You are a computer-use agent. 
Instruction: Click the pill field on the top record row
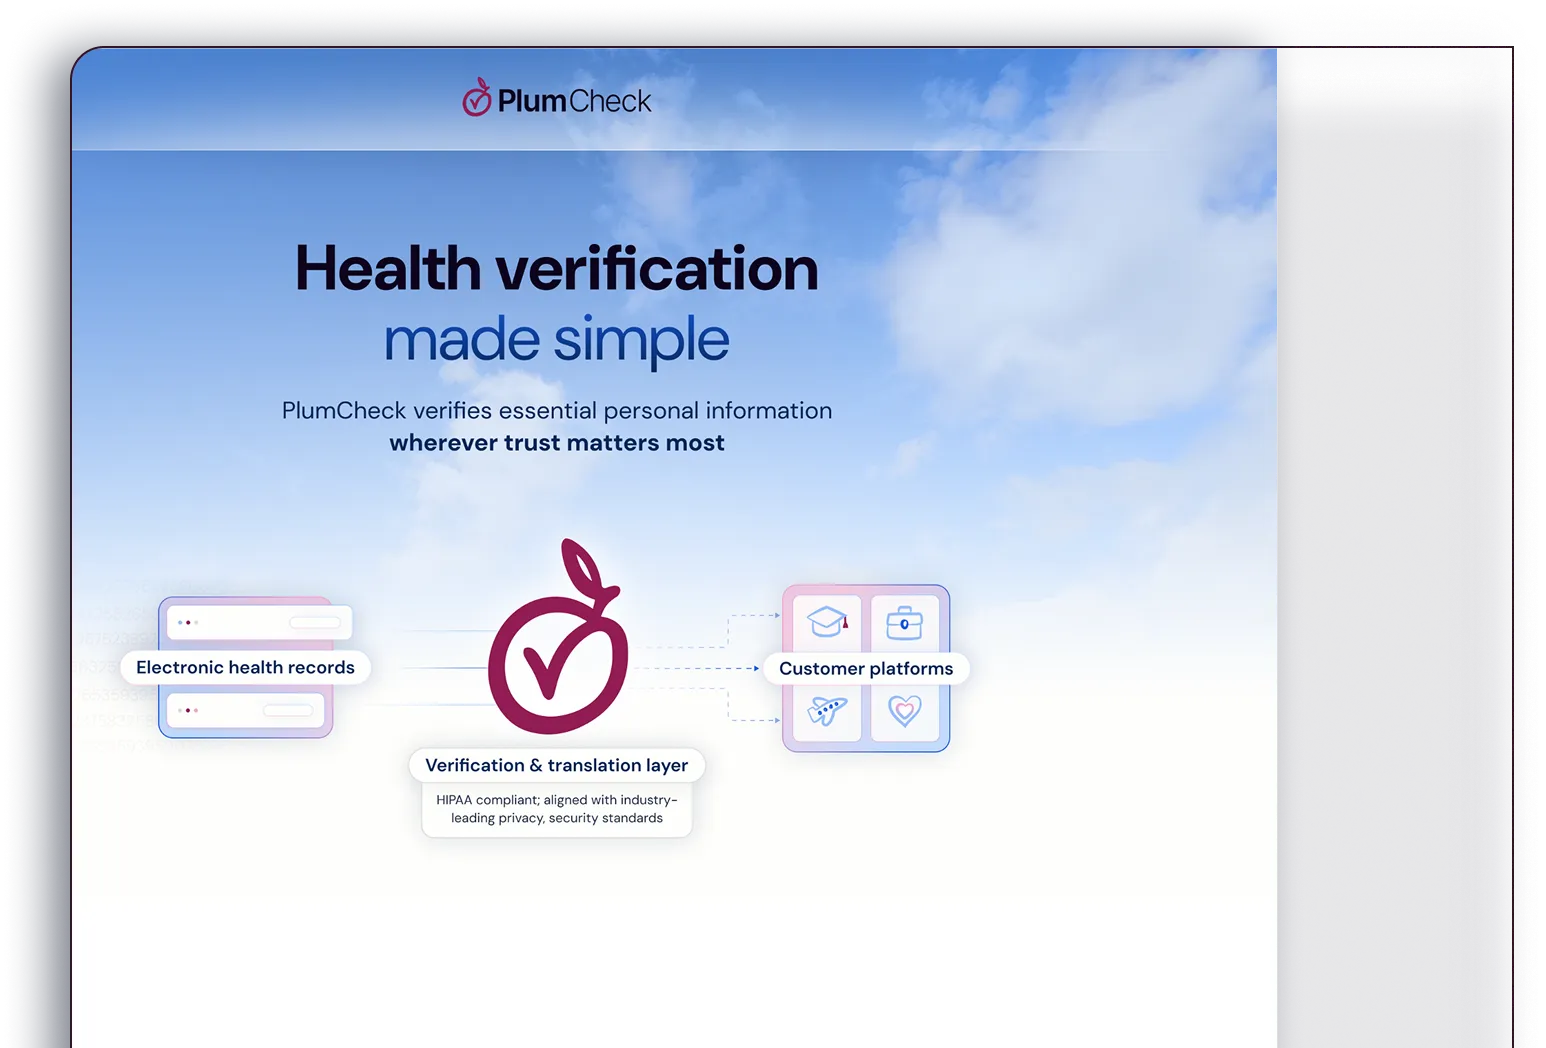pos(315,623)
